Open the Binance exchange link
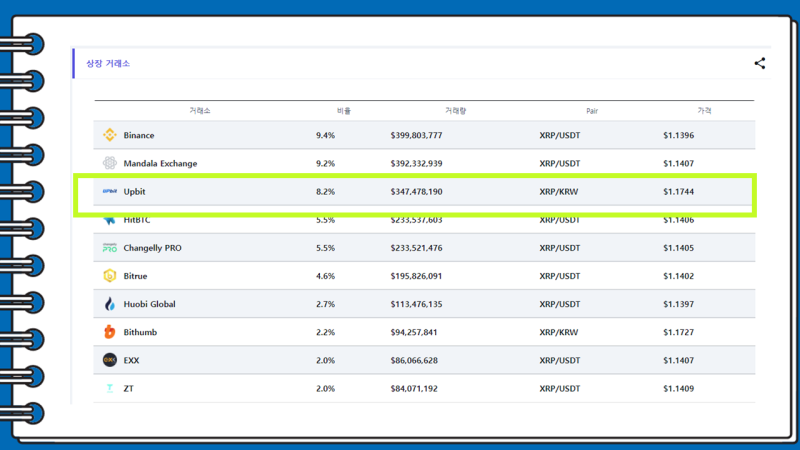This screenshot has width=800, height=450. coord(139,135)
